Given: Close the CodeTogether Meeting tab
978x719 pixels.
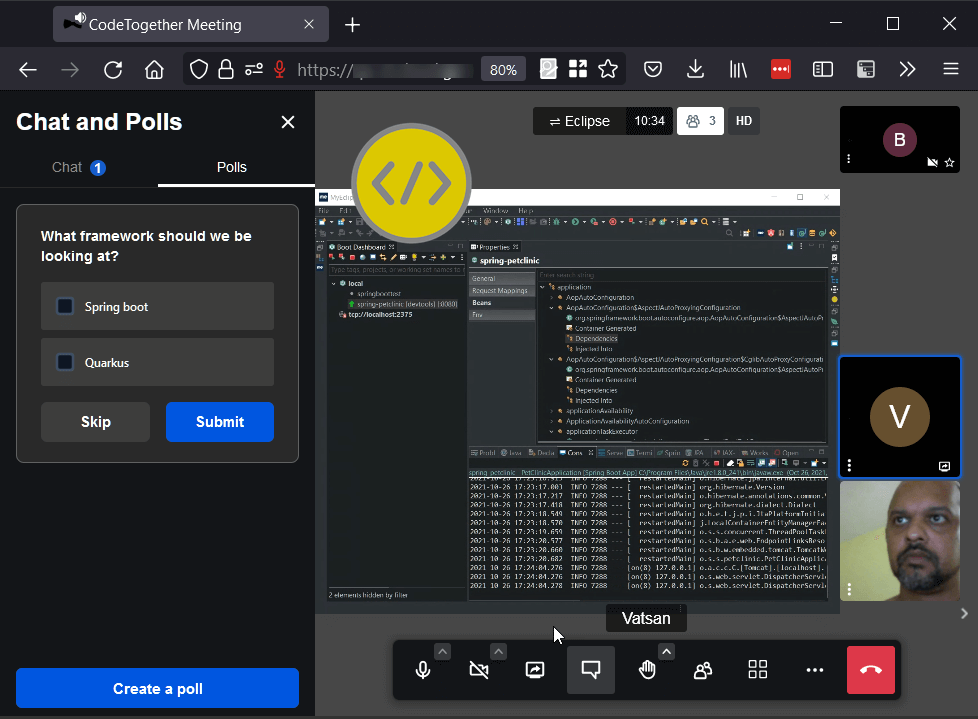Looking at the screenshot, I should click(x=309, y=24).
